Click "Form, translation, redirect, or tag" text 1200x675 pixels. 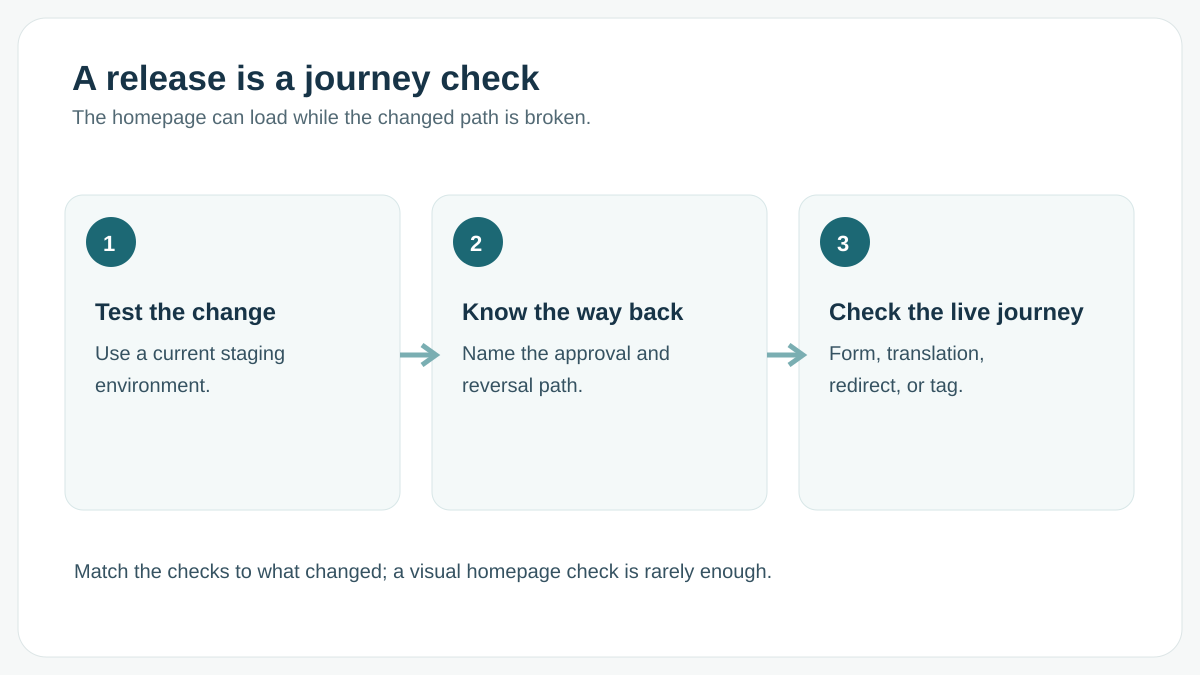pyautogui.click(x=907, y=369)
